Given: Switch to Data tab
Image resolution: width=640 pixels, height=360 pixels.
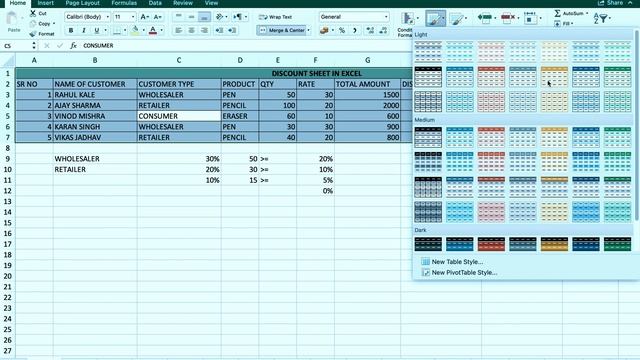Looking at the screenshot, I should point(155,3).
